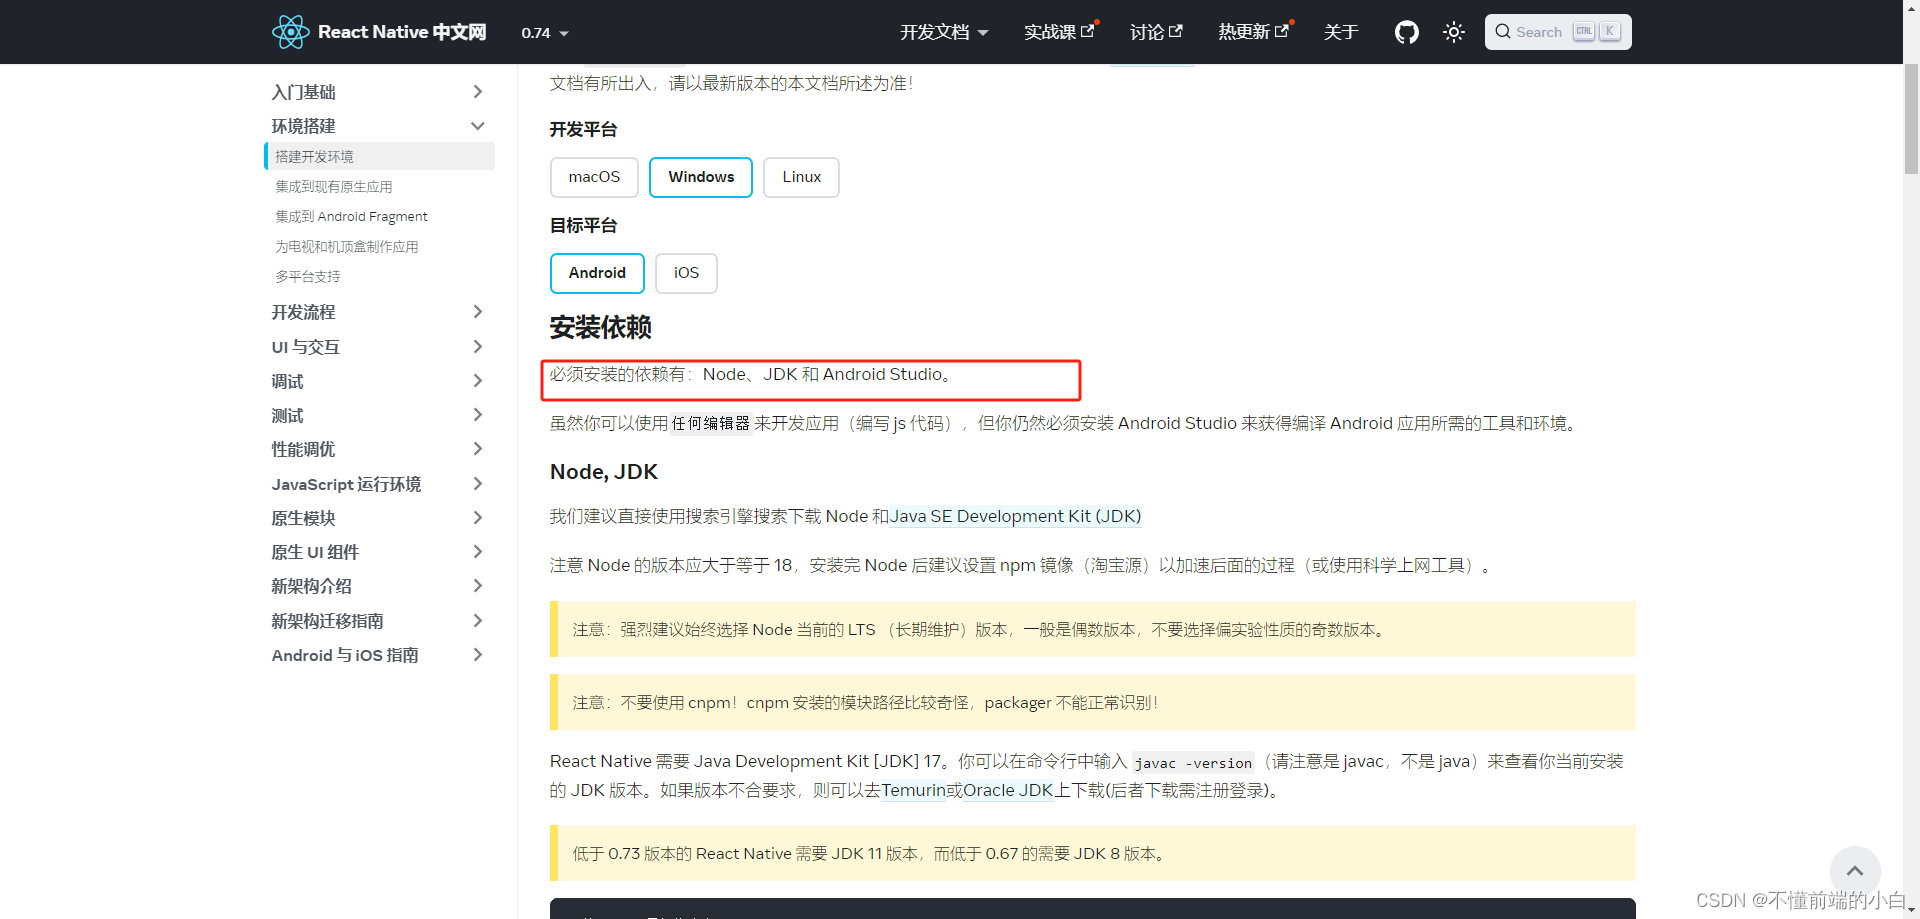Expand the 新架构介绍 sidebar section

(x=378, y=586)
